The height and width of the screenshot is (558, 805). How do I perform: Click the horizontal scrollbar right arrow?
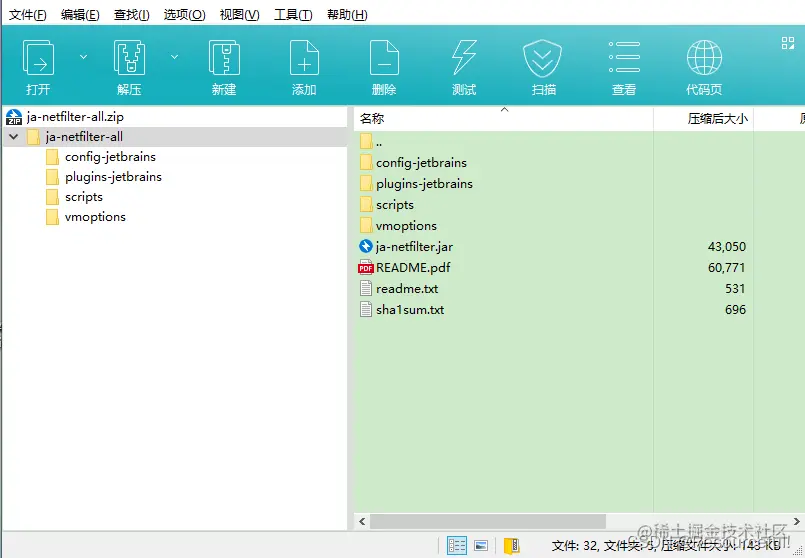796,522
